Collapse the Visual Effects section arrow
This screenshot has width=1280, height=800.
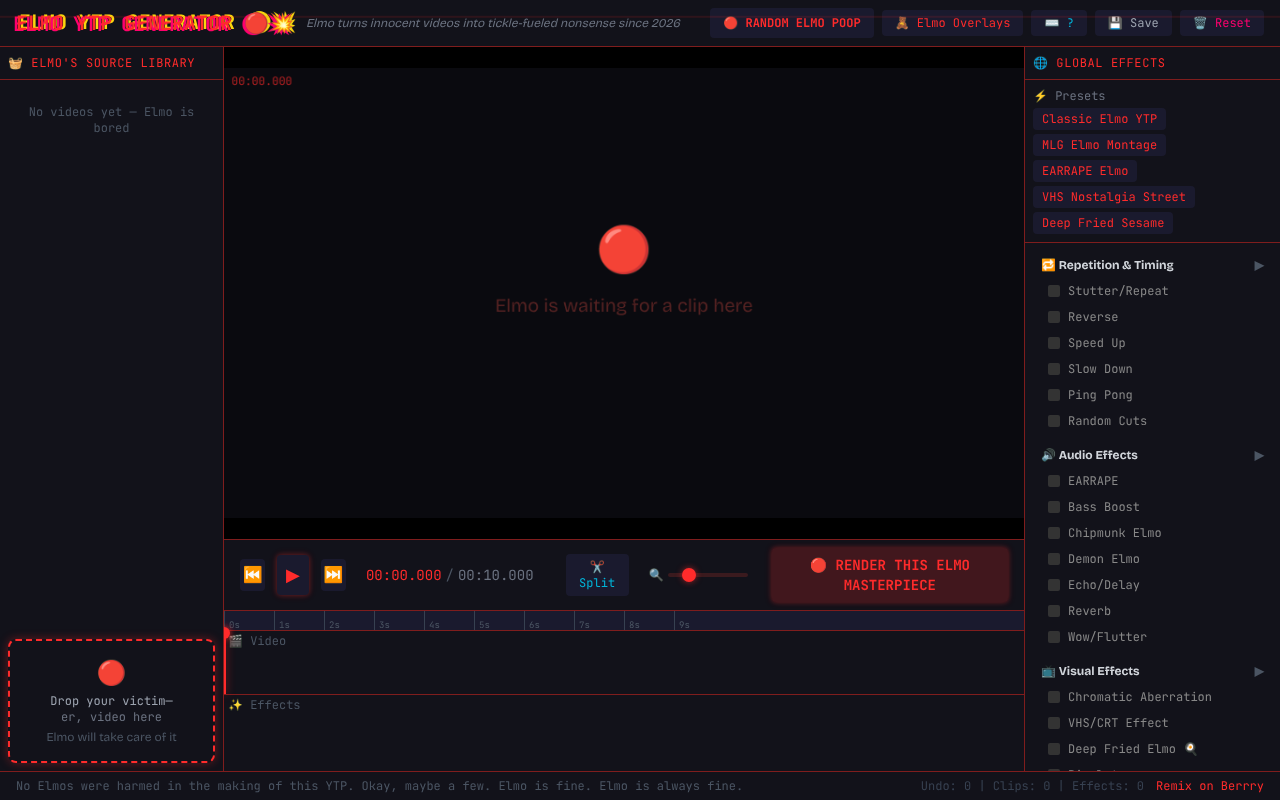tap(1259, 671)
